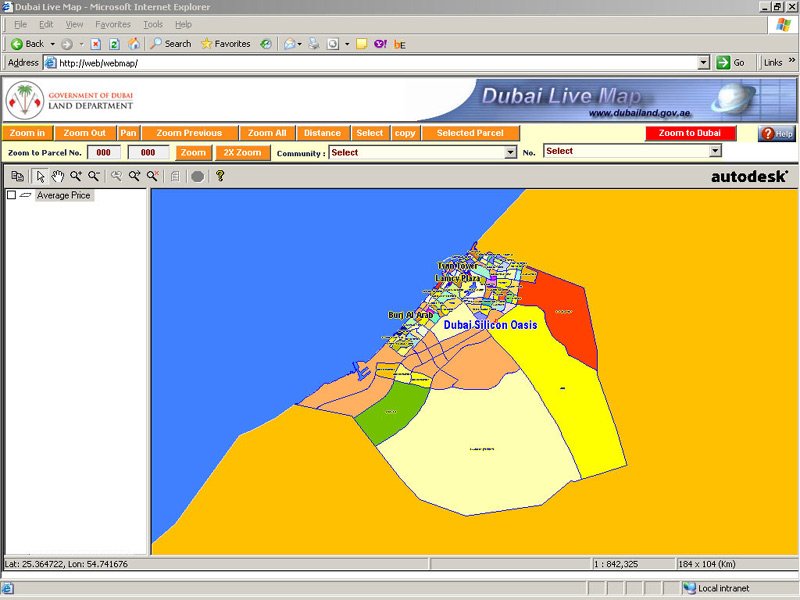
Task: Click the orange copy button
Action: coord(405,133)
